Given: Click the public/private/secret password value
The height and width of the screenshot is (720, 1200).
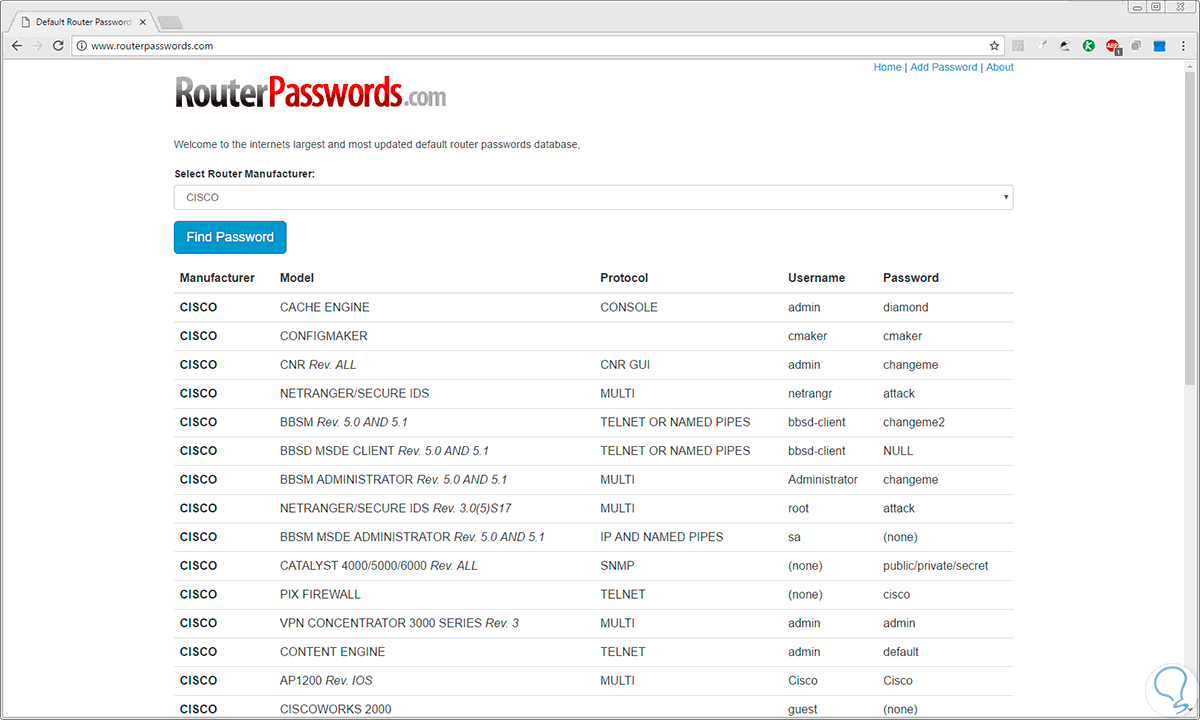Looking at the screenshot, I should point(936,566).
